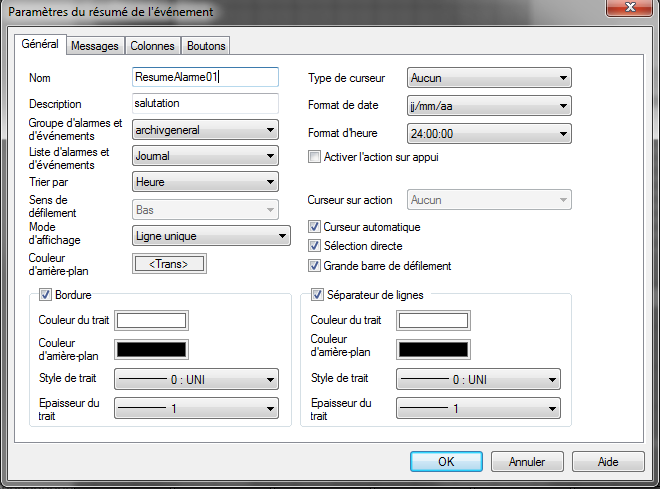The height and width of the screenshot is (489, 660).
Task: Open the Colonnes tab
Action: (152, 46)
